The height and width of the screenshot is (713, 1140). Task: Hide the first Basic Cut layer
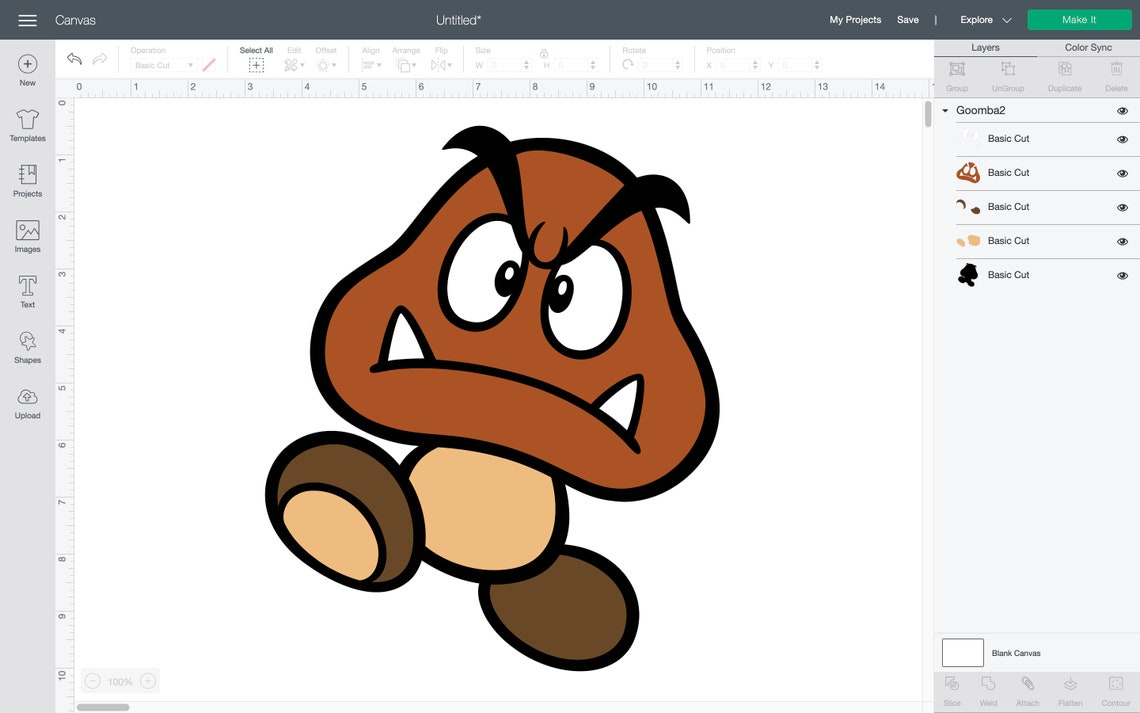point(1121,139)
